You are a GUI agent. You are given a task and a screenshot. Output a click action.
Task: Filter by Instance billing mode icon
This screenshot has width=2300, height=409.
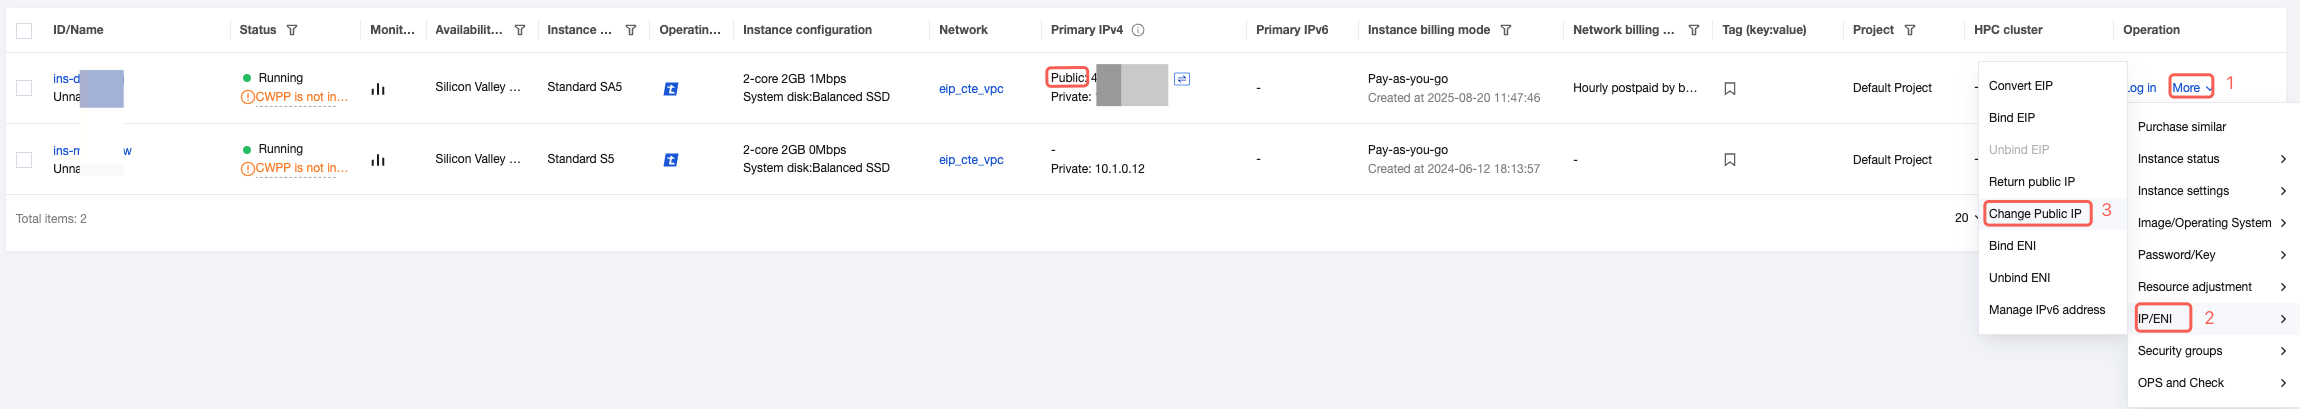click(x=1506, y=30)
